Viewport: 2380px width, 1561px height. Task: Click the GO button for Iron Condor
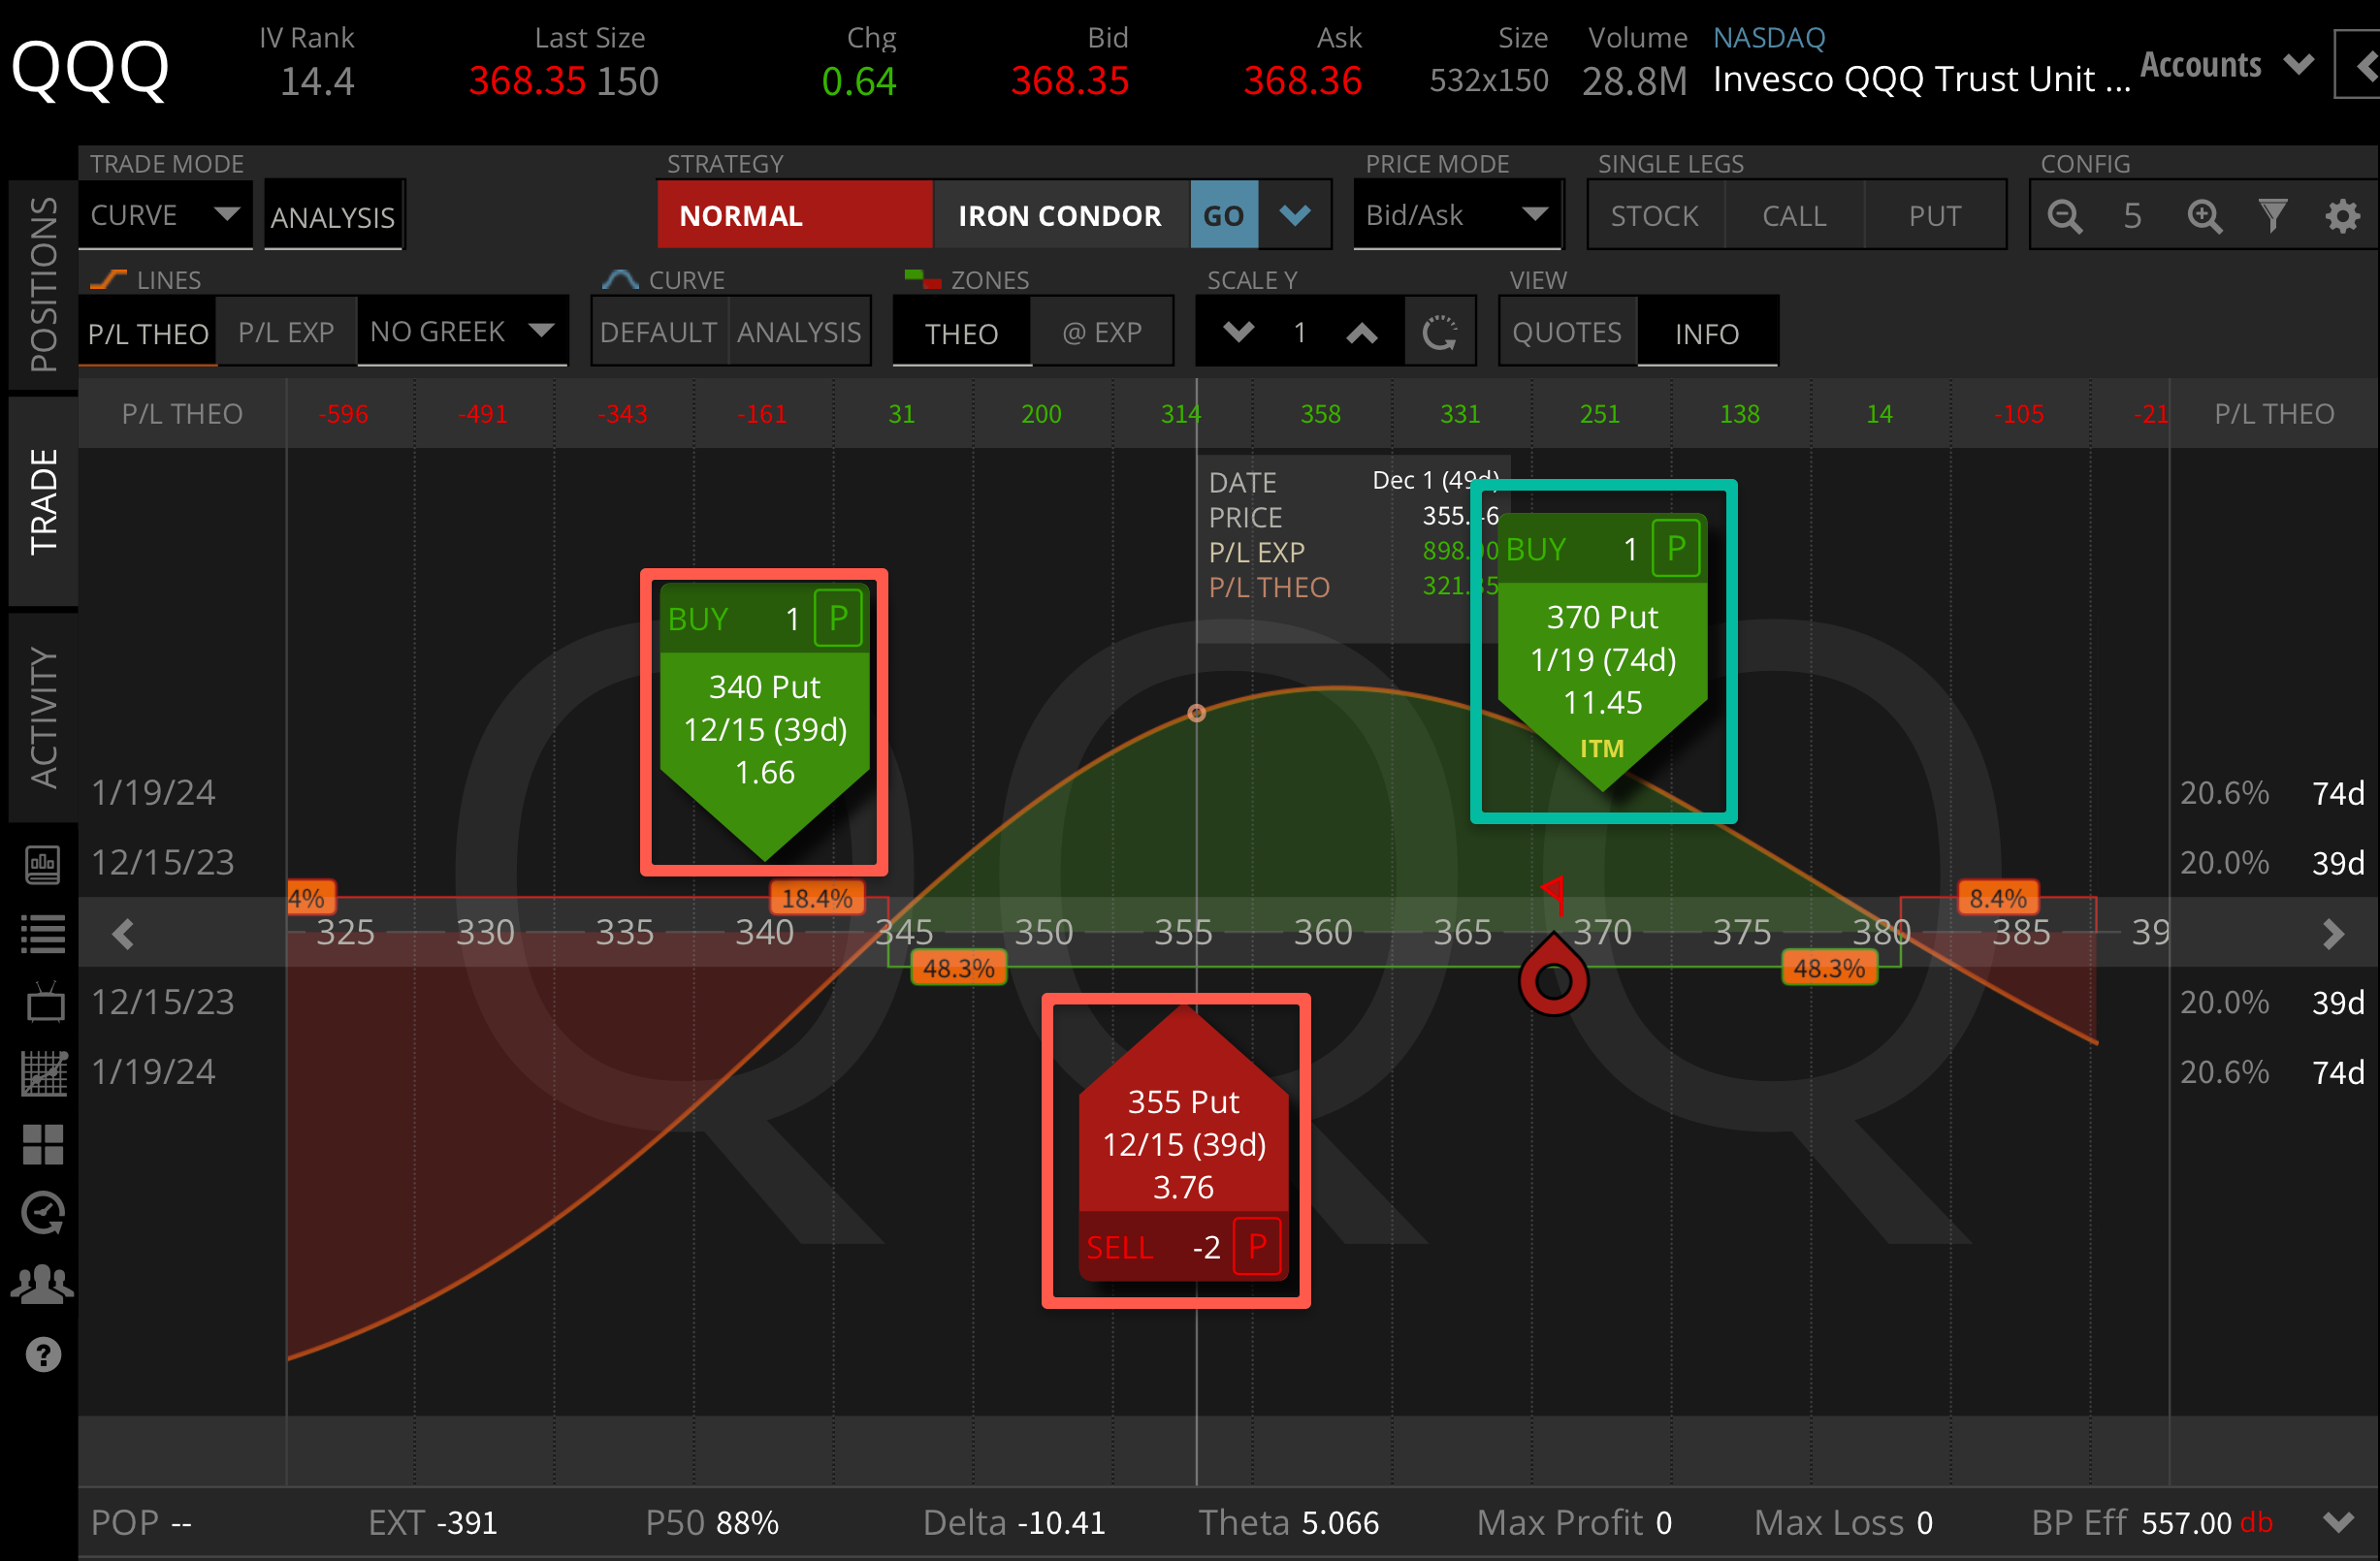pos(1223,214)
